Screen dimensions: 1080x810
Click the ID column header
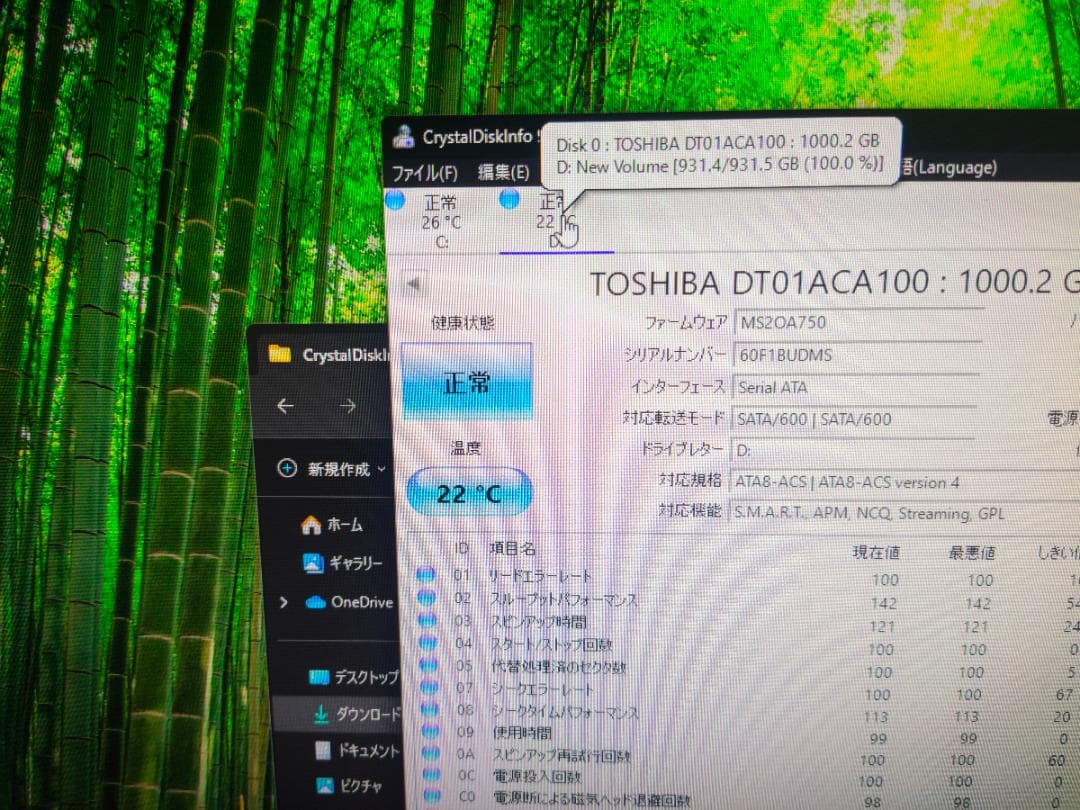click(461, 548)
